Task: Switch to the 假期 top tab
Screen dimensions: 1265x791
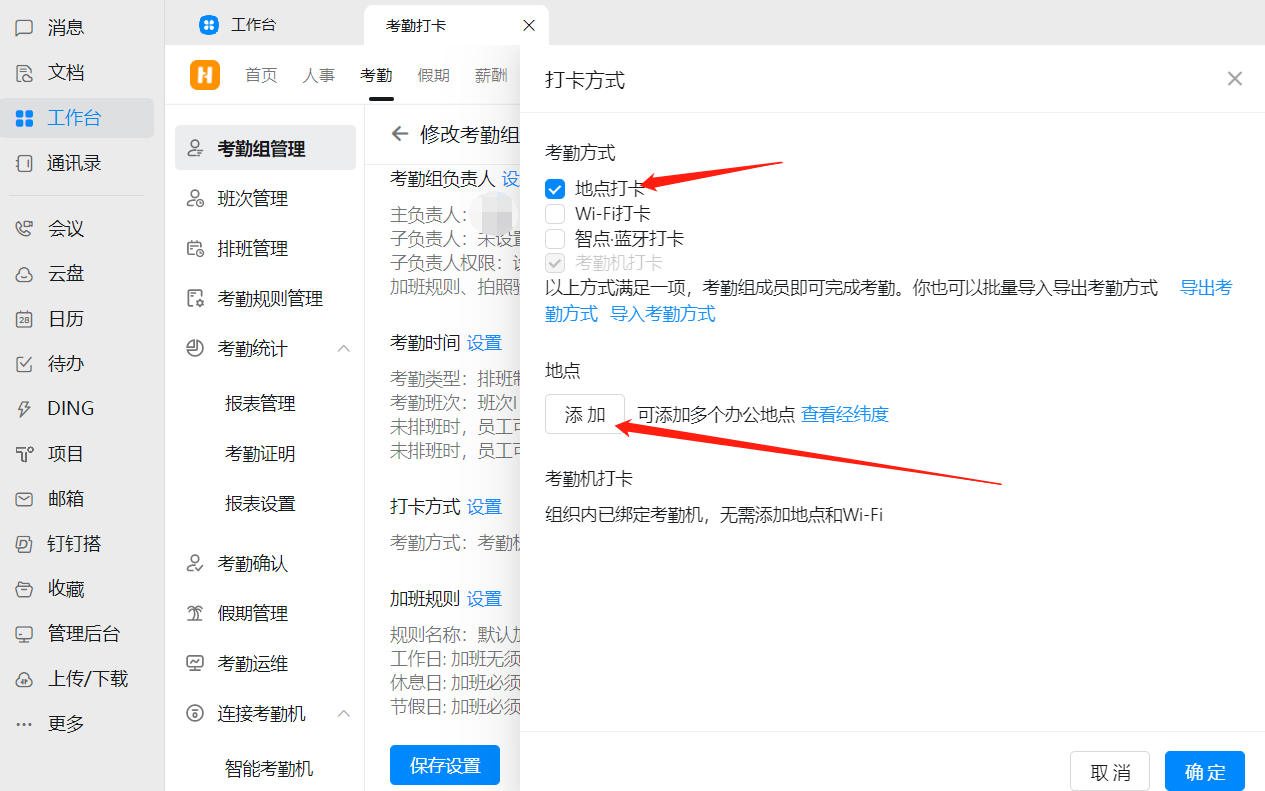Action: point(433,74)
